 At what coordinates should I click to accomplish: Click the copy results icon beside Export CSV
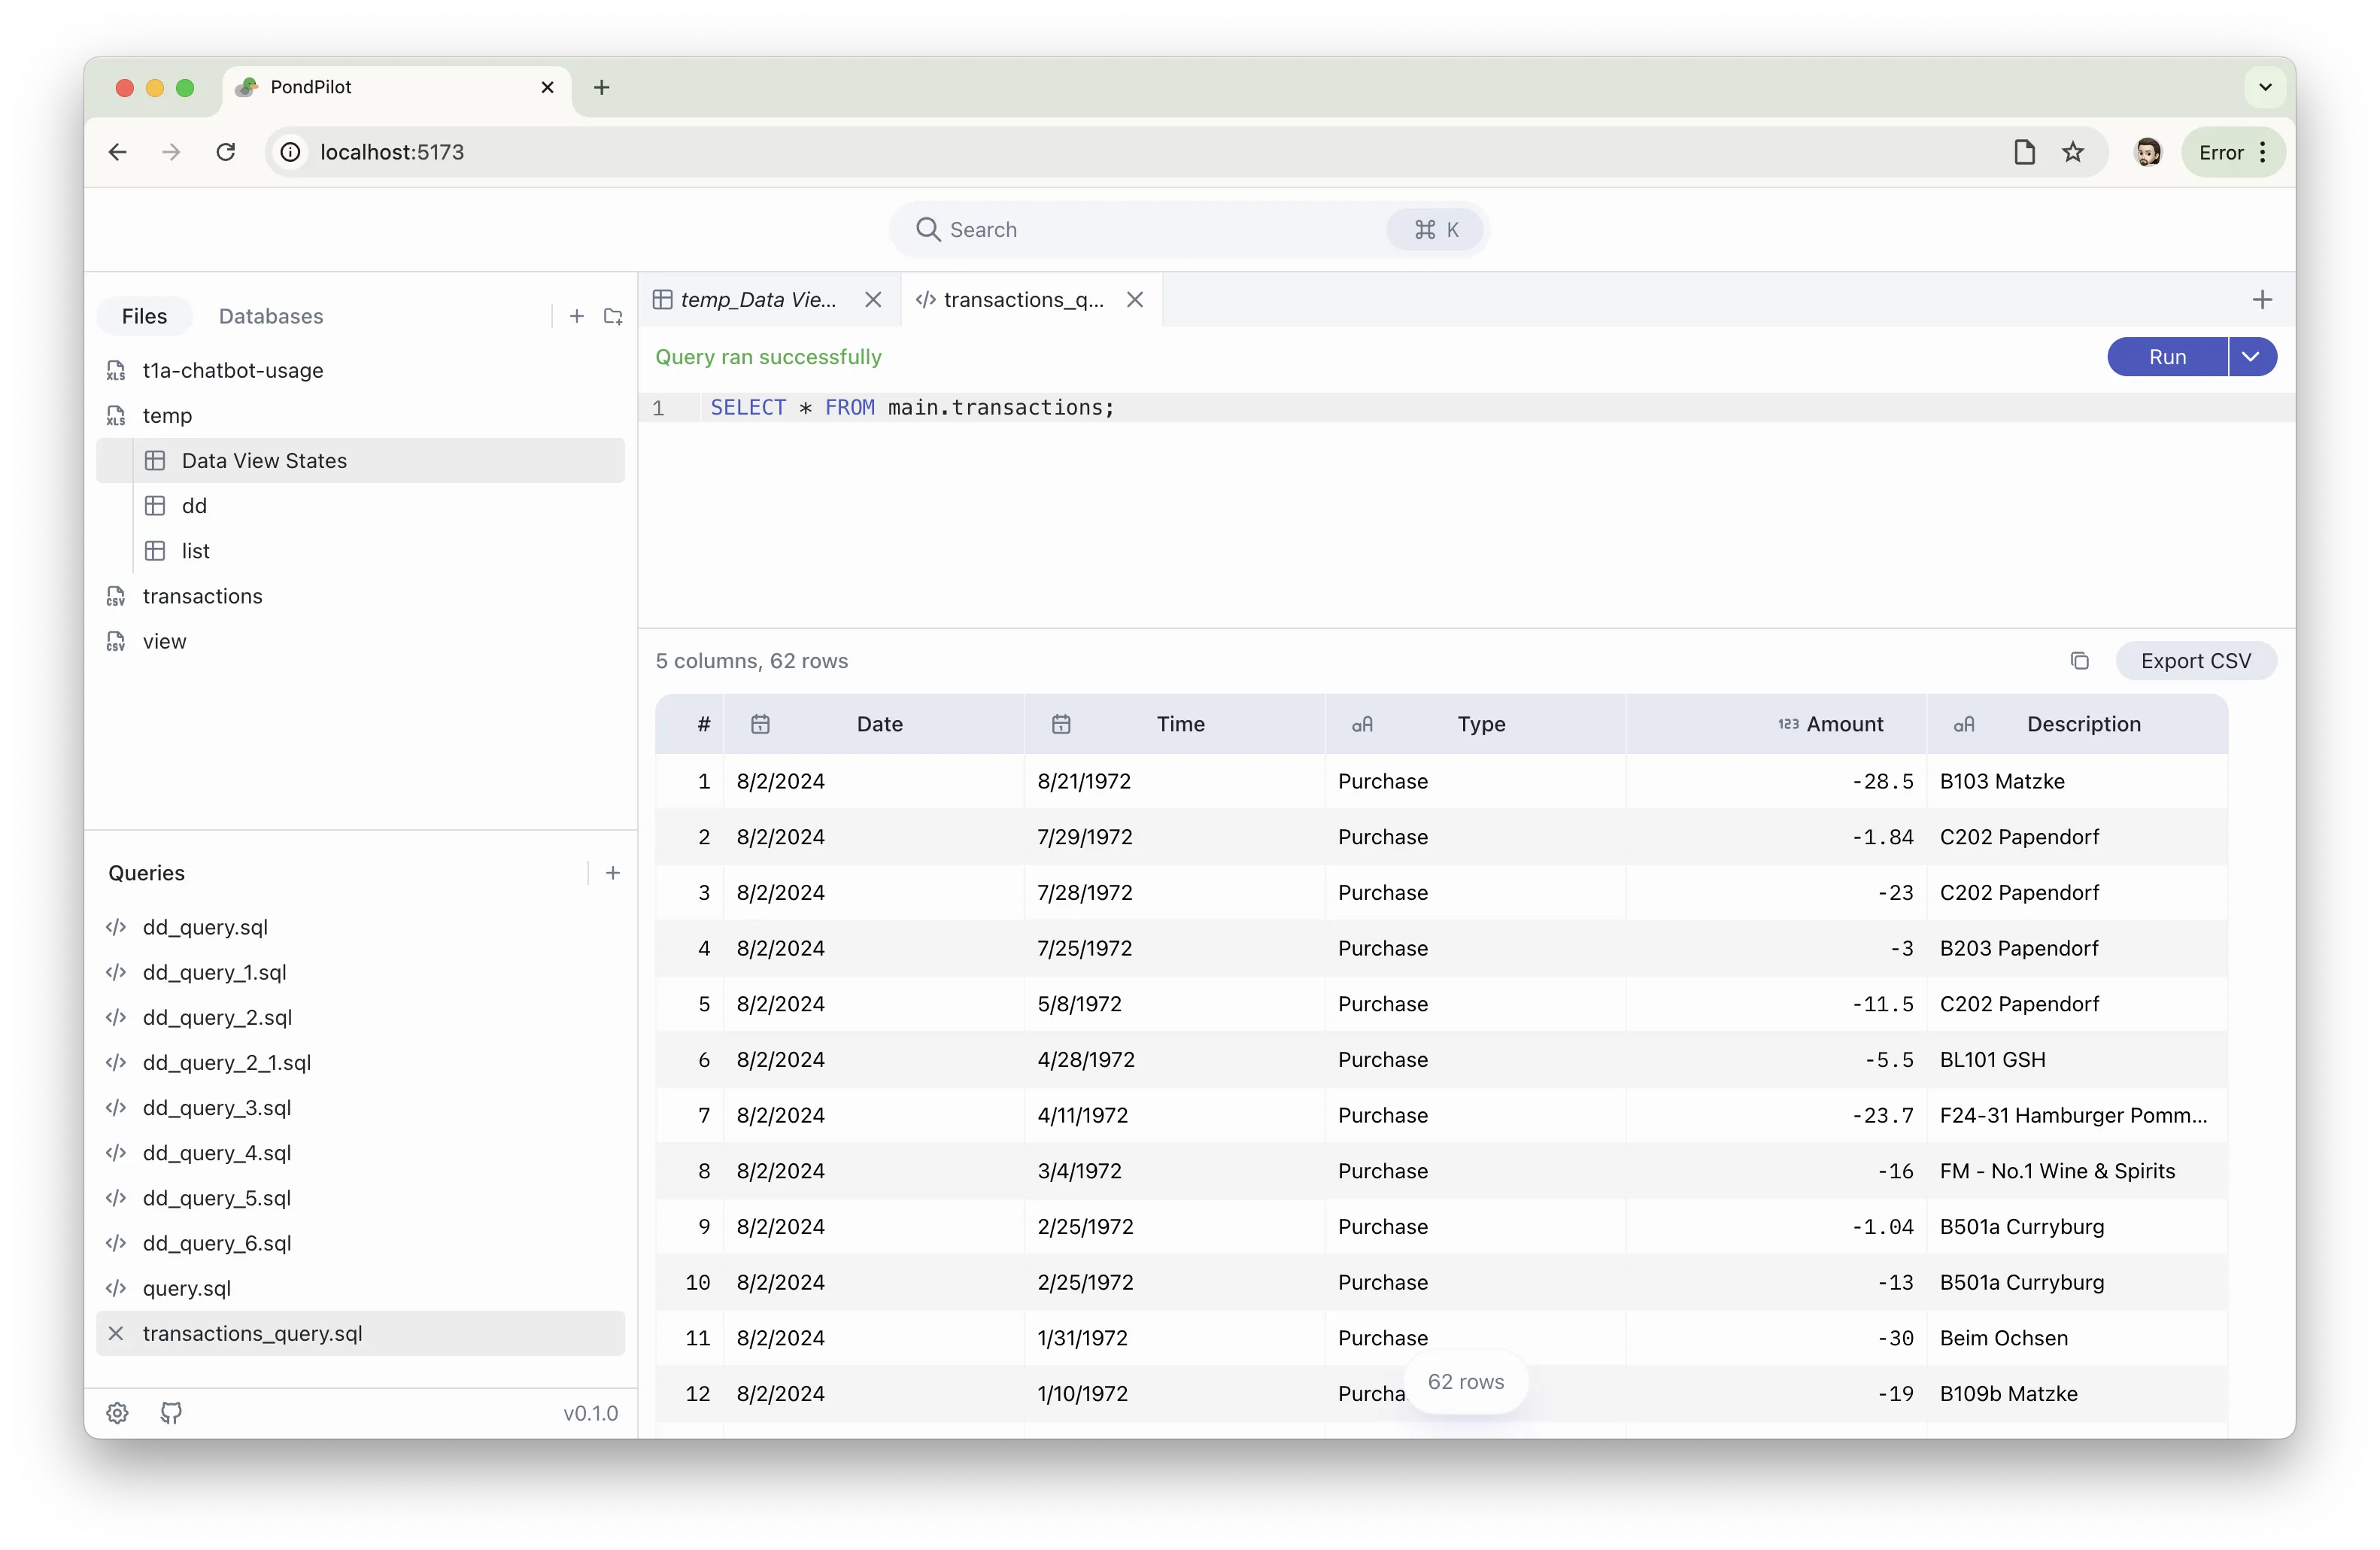pyautogui.click(x=2080, y=660)
